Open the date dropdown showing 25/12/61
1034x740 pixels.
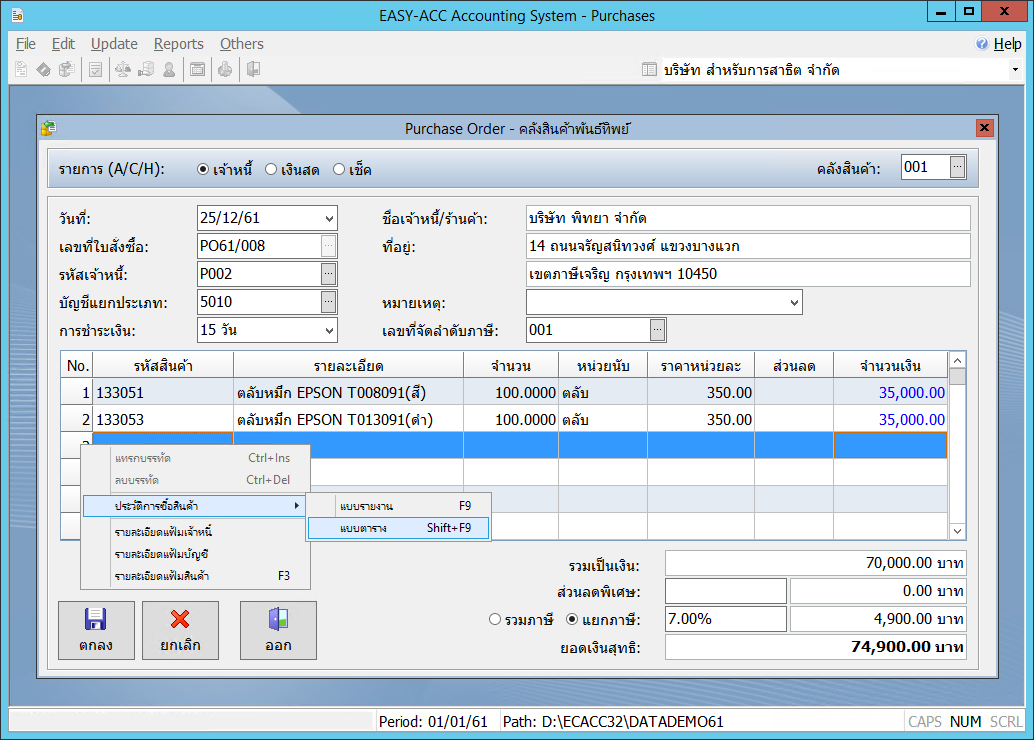329,218
